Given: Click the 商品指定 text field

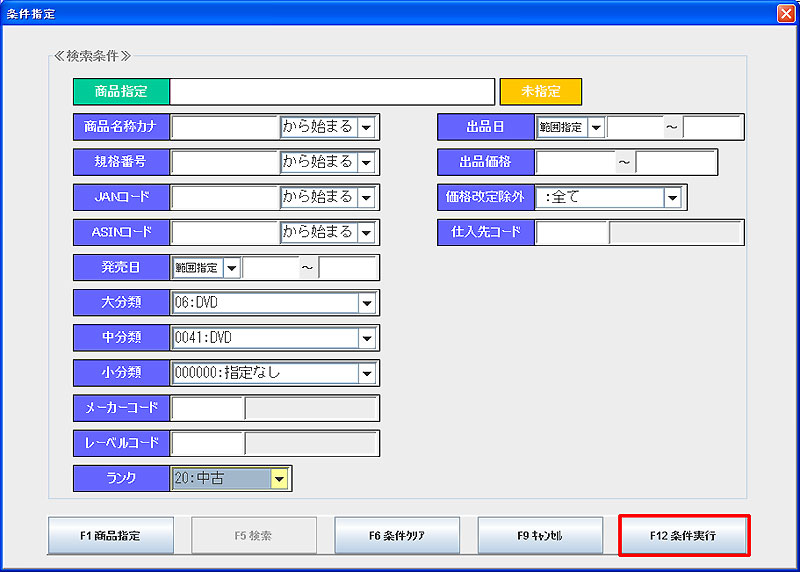Looking at the screenshot, I should coord(332,91).
